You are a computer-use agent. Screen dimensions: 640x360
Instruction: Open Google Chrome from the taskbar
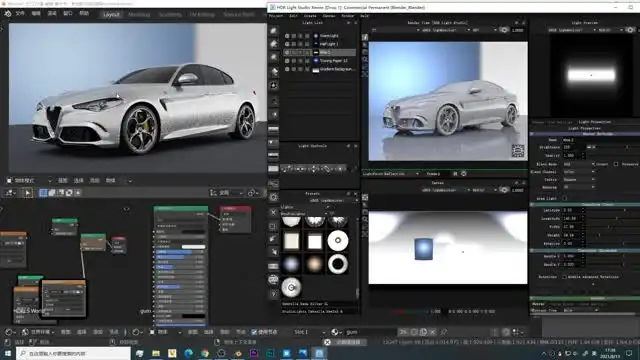click(x=205, y=353)
